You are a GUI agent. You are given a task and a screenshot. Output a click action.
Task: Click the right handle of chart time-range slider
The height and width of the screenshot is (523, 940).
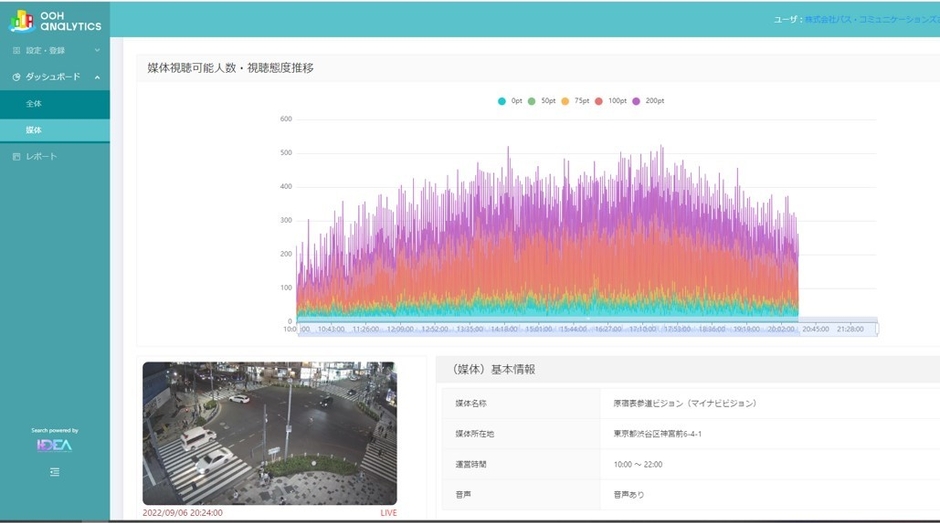(x=877, y=328)
